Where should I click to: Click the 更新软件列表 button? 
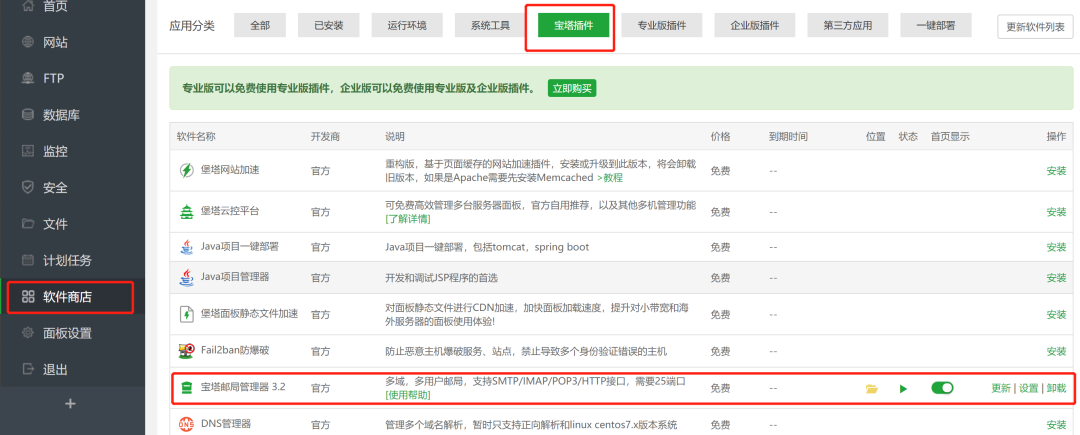pos(1035,27)
